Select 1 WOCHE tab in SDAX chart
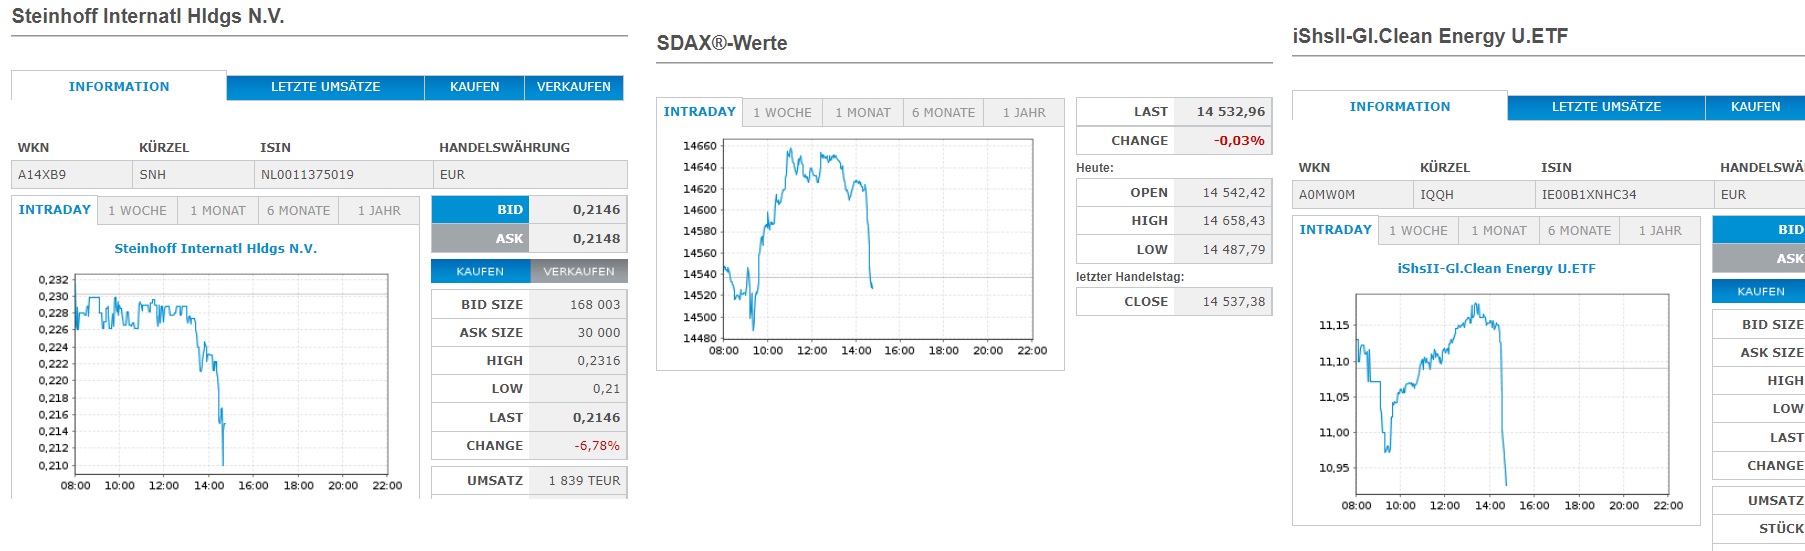This screenshot has height=551, width=1805. pyautogui.click(x=783, y=112)
